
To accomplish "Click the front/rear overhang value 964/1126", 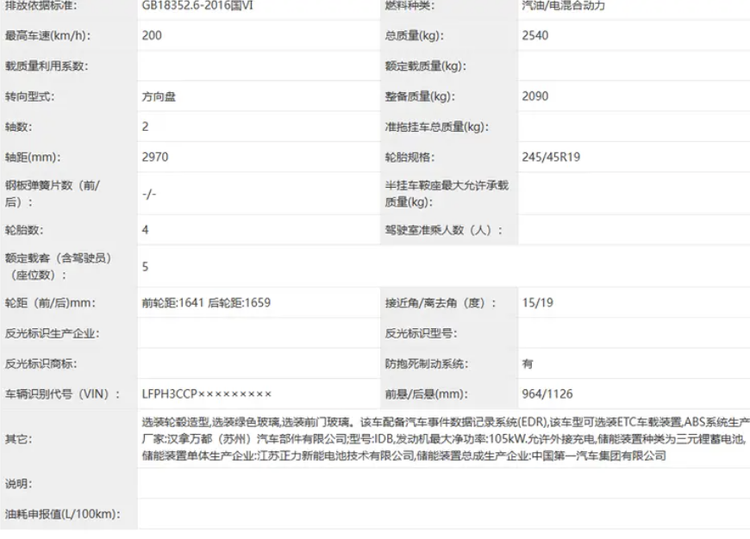I will tap(547, 394).
